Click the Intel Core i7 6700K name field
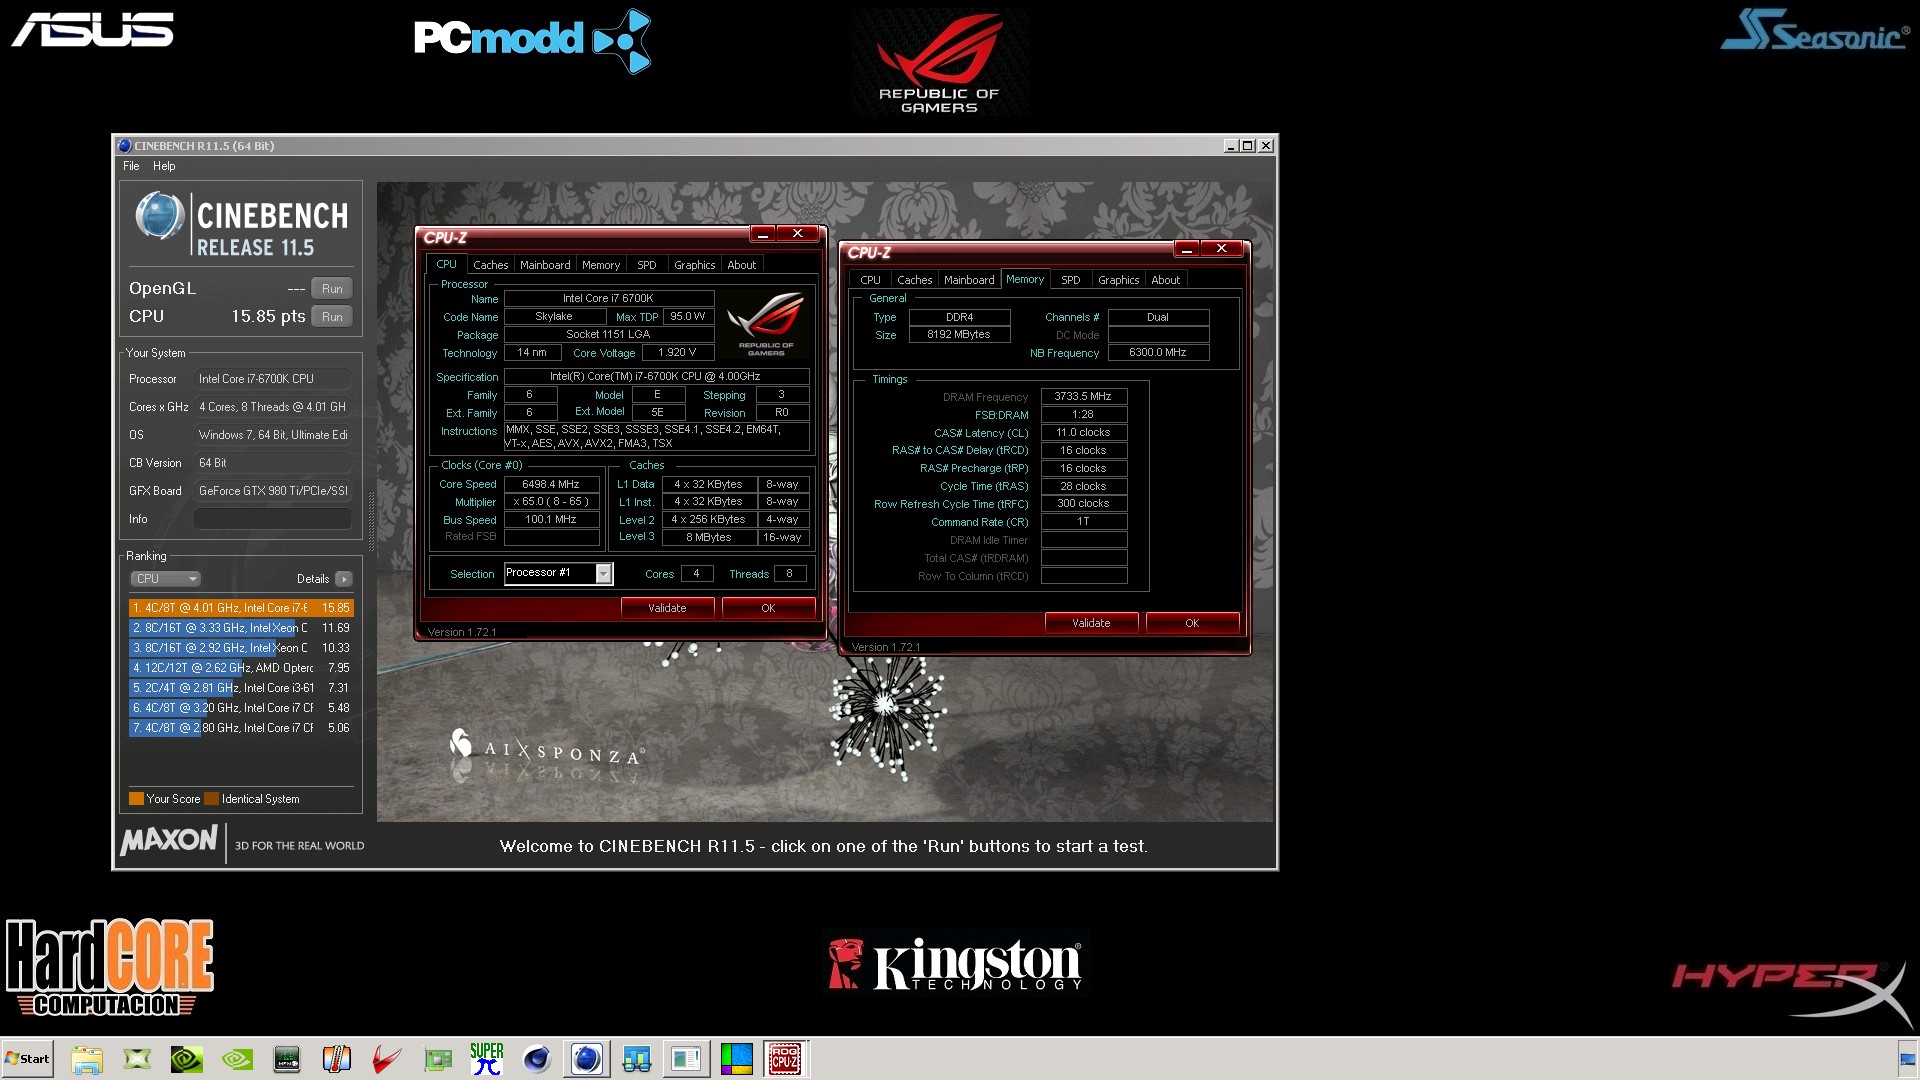Screen dimensions: 1920x1080 tap(608, 299)
